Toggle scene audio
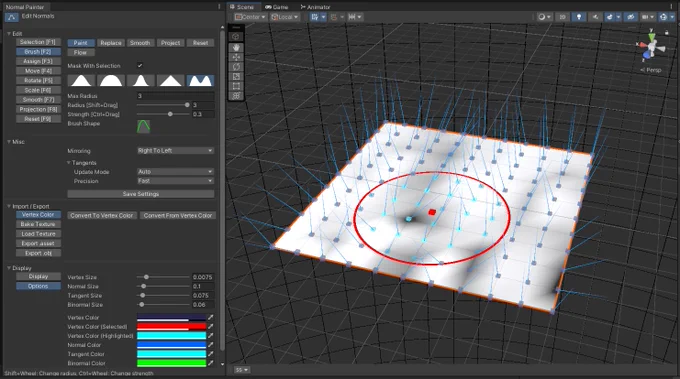This screenshot has height=379, width=680. (x=595, y=17)
